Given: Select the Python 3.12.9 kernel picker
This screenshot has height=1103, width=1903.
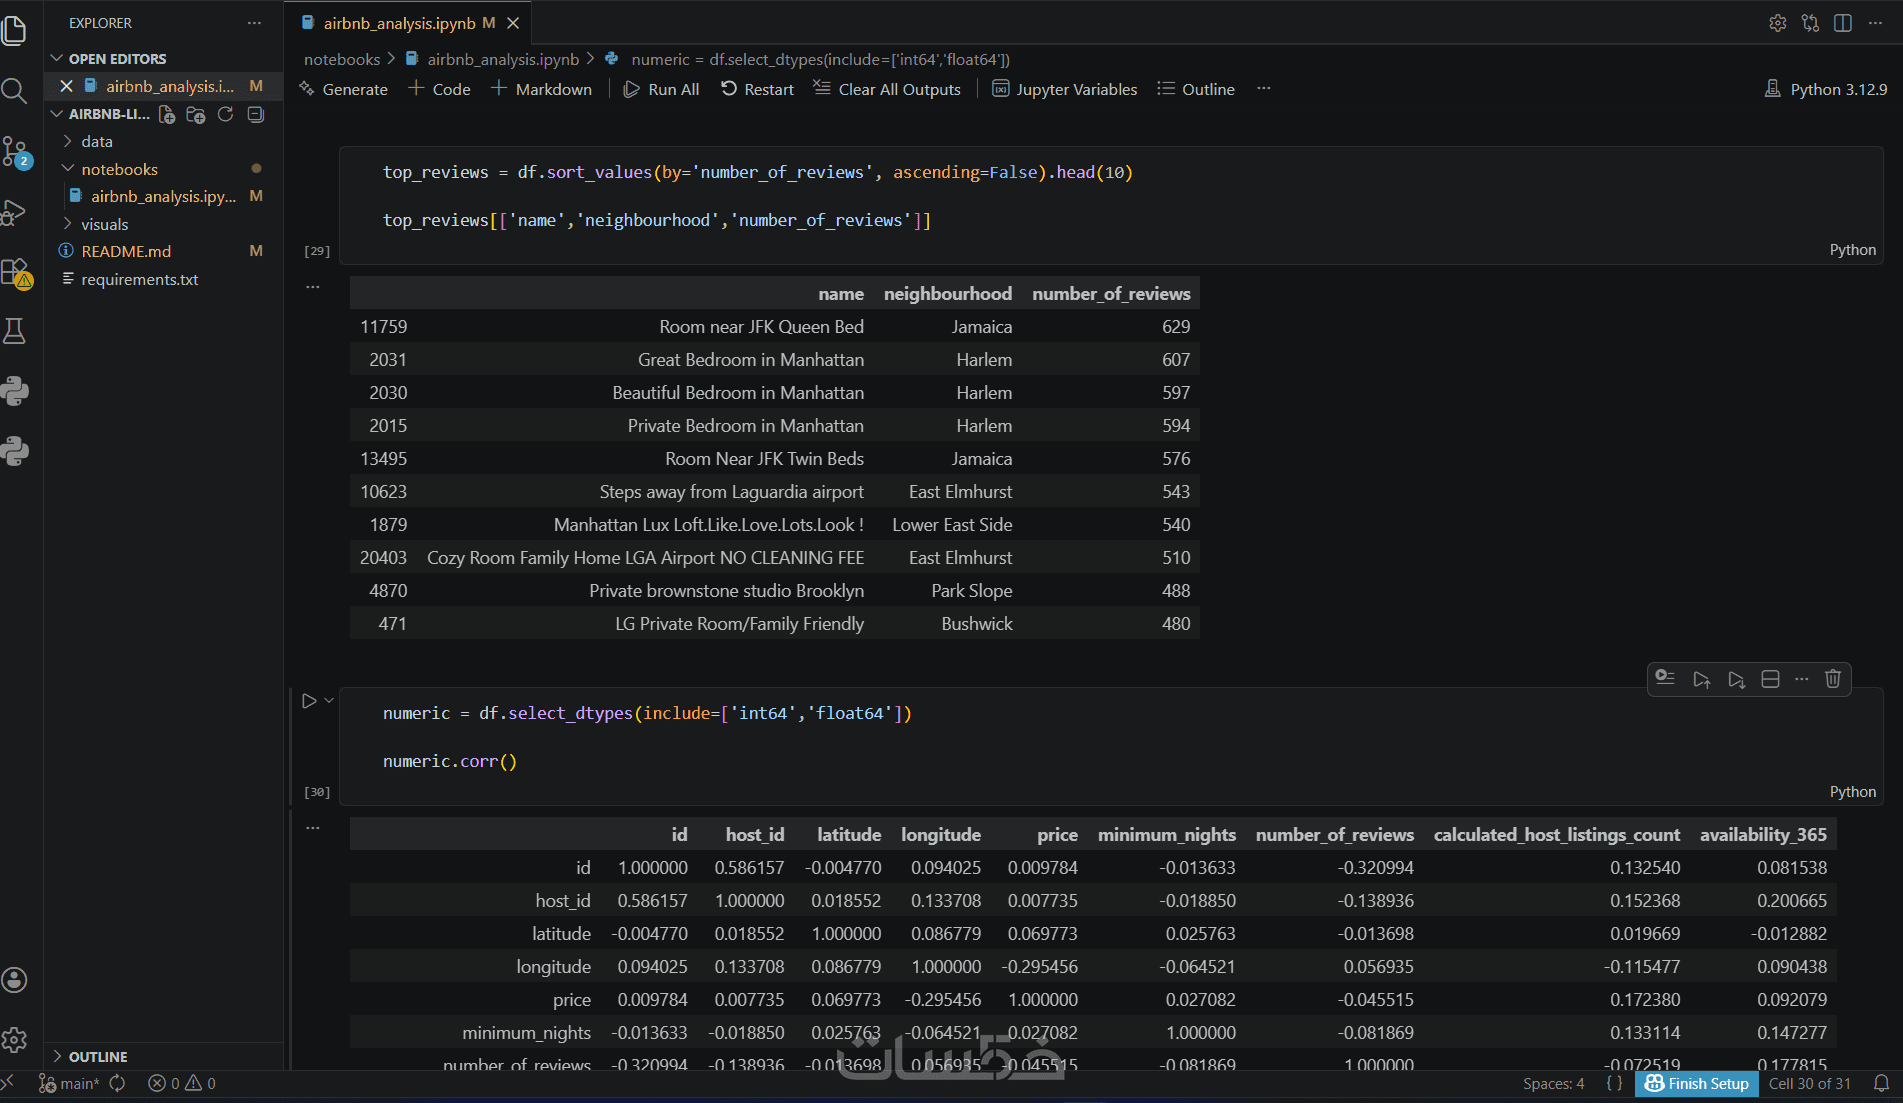Looking at the screenshot, I should [1826, 89].
